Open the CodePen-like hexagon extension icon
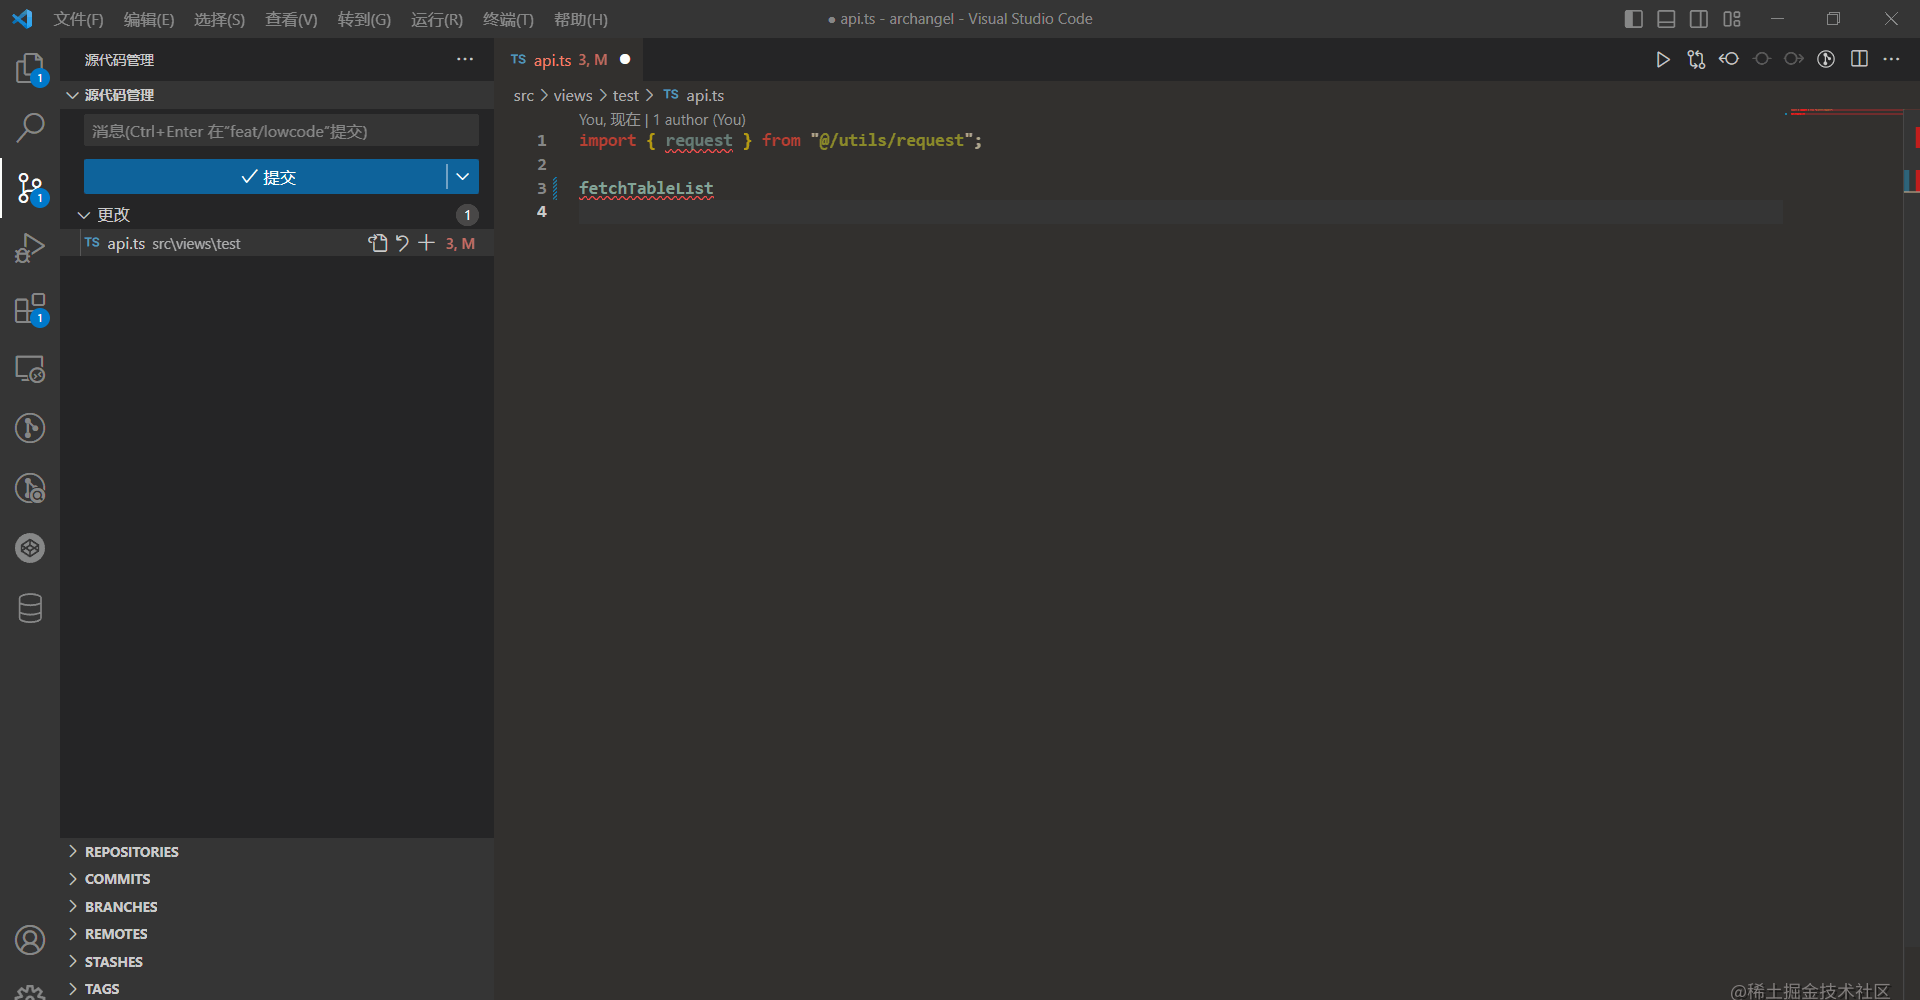Screen dimensions: 1920x1000 pos(30,548)
